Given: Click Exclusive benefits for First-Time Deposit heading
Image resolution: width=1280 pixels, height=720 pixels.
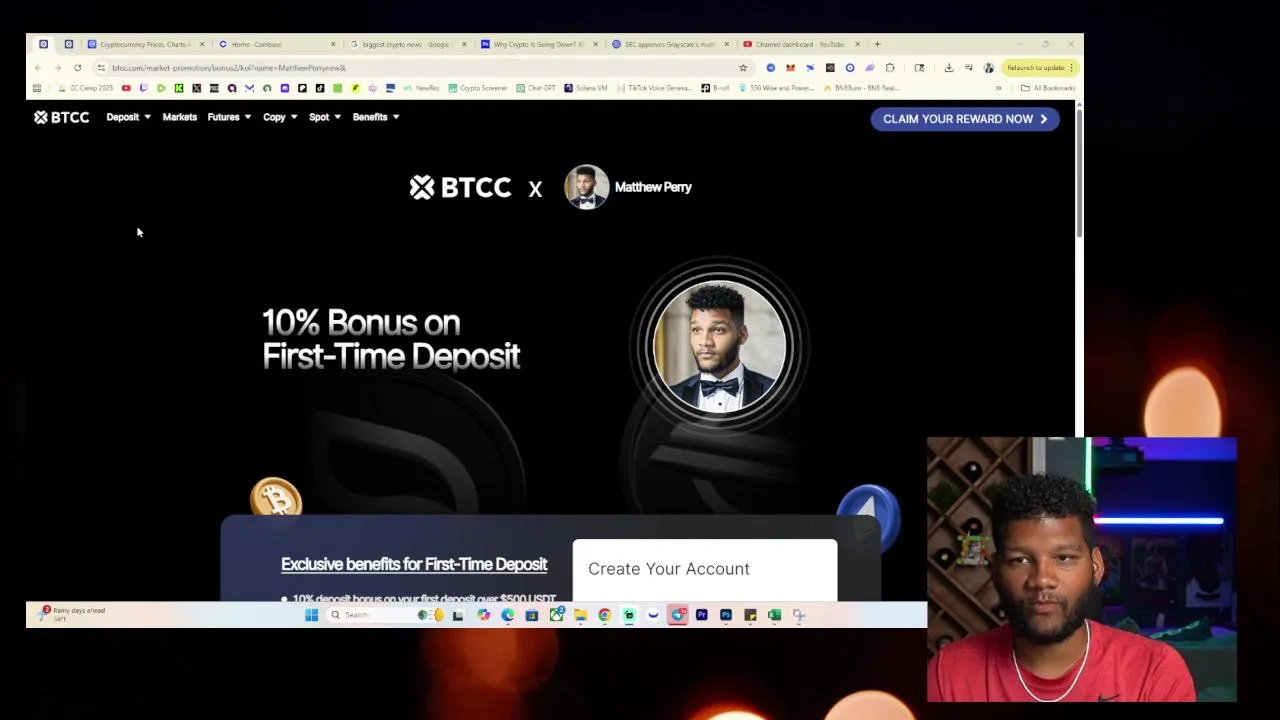Looking at the screenshot, I should click(414, 564).
